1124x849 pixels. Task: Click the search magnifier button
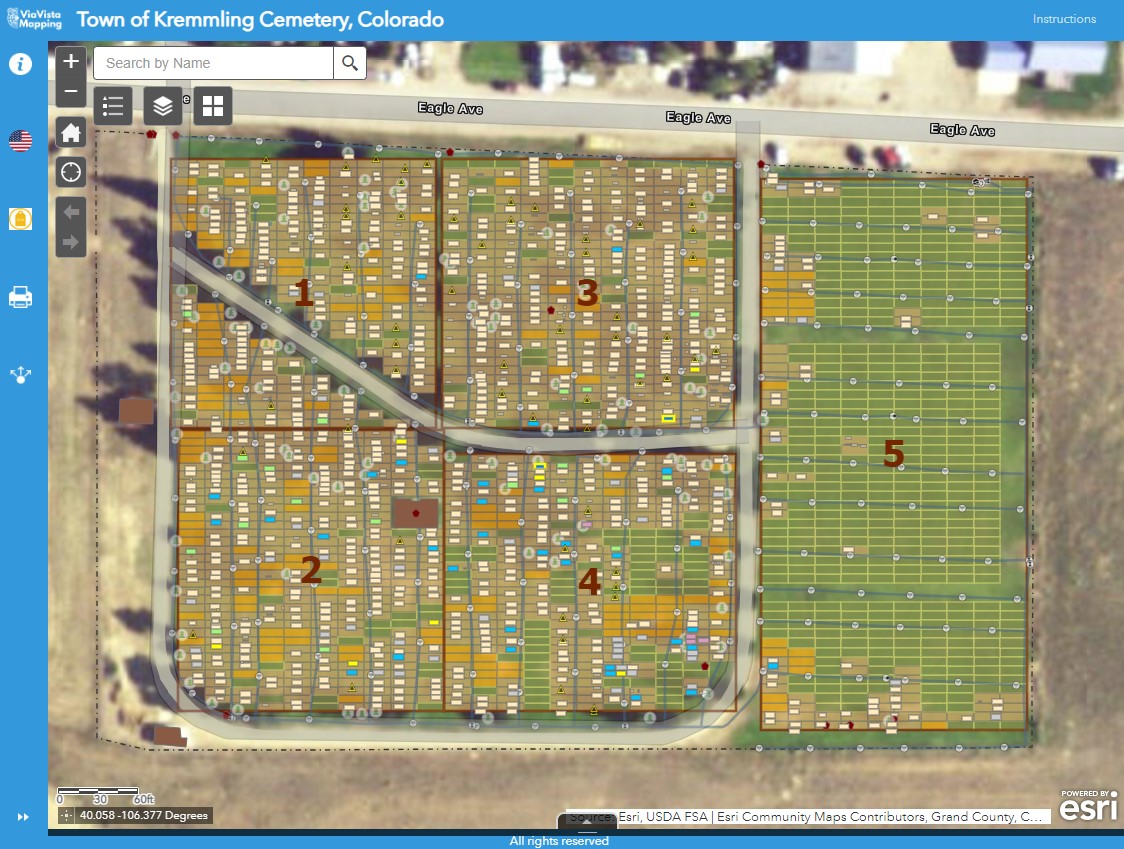pyautogui.click(x=349, y=62)
